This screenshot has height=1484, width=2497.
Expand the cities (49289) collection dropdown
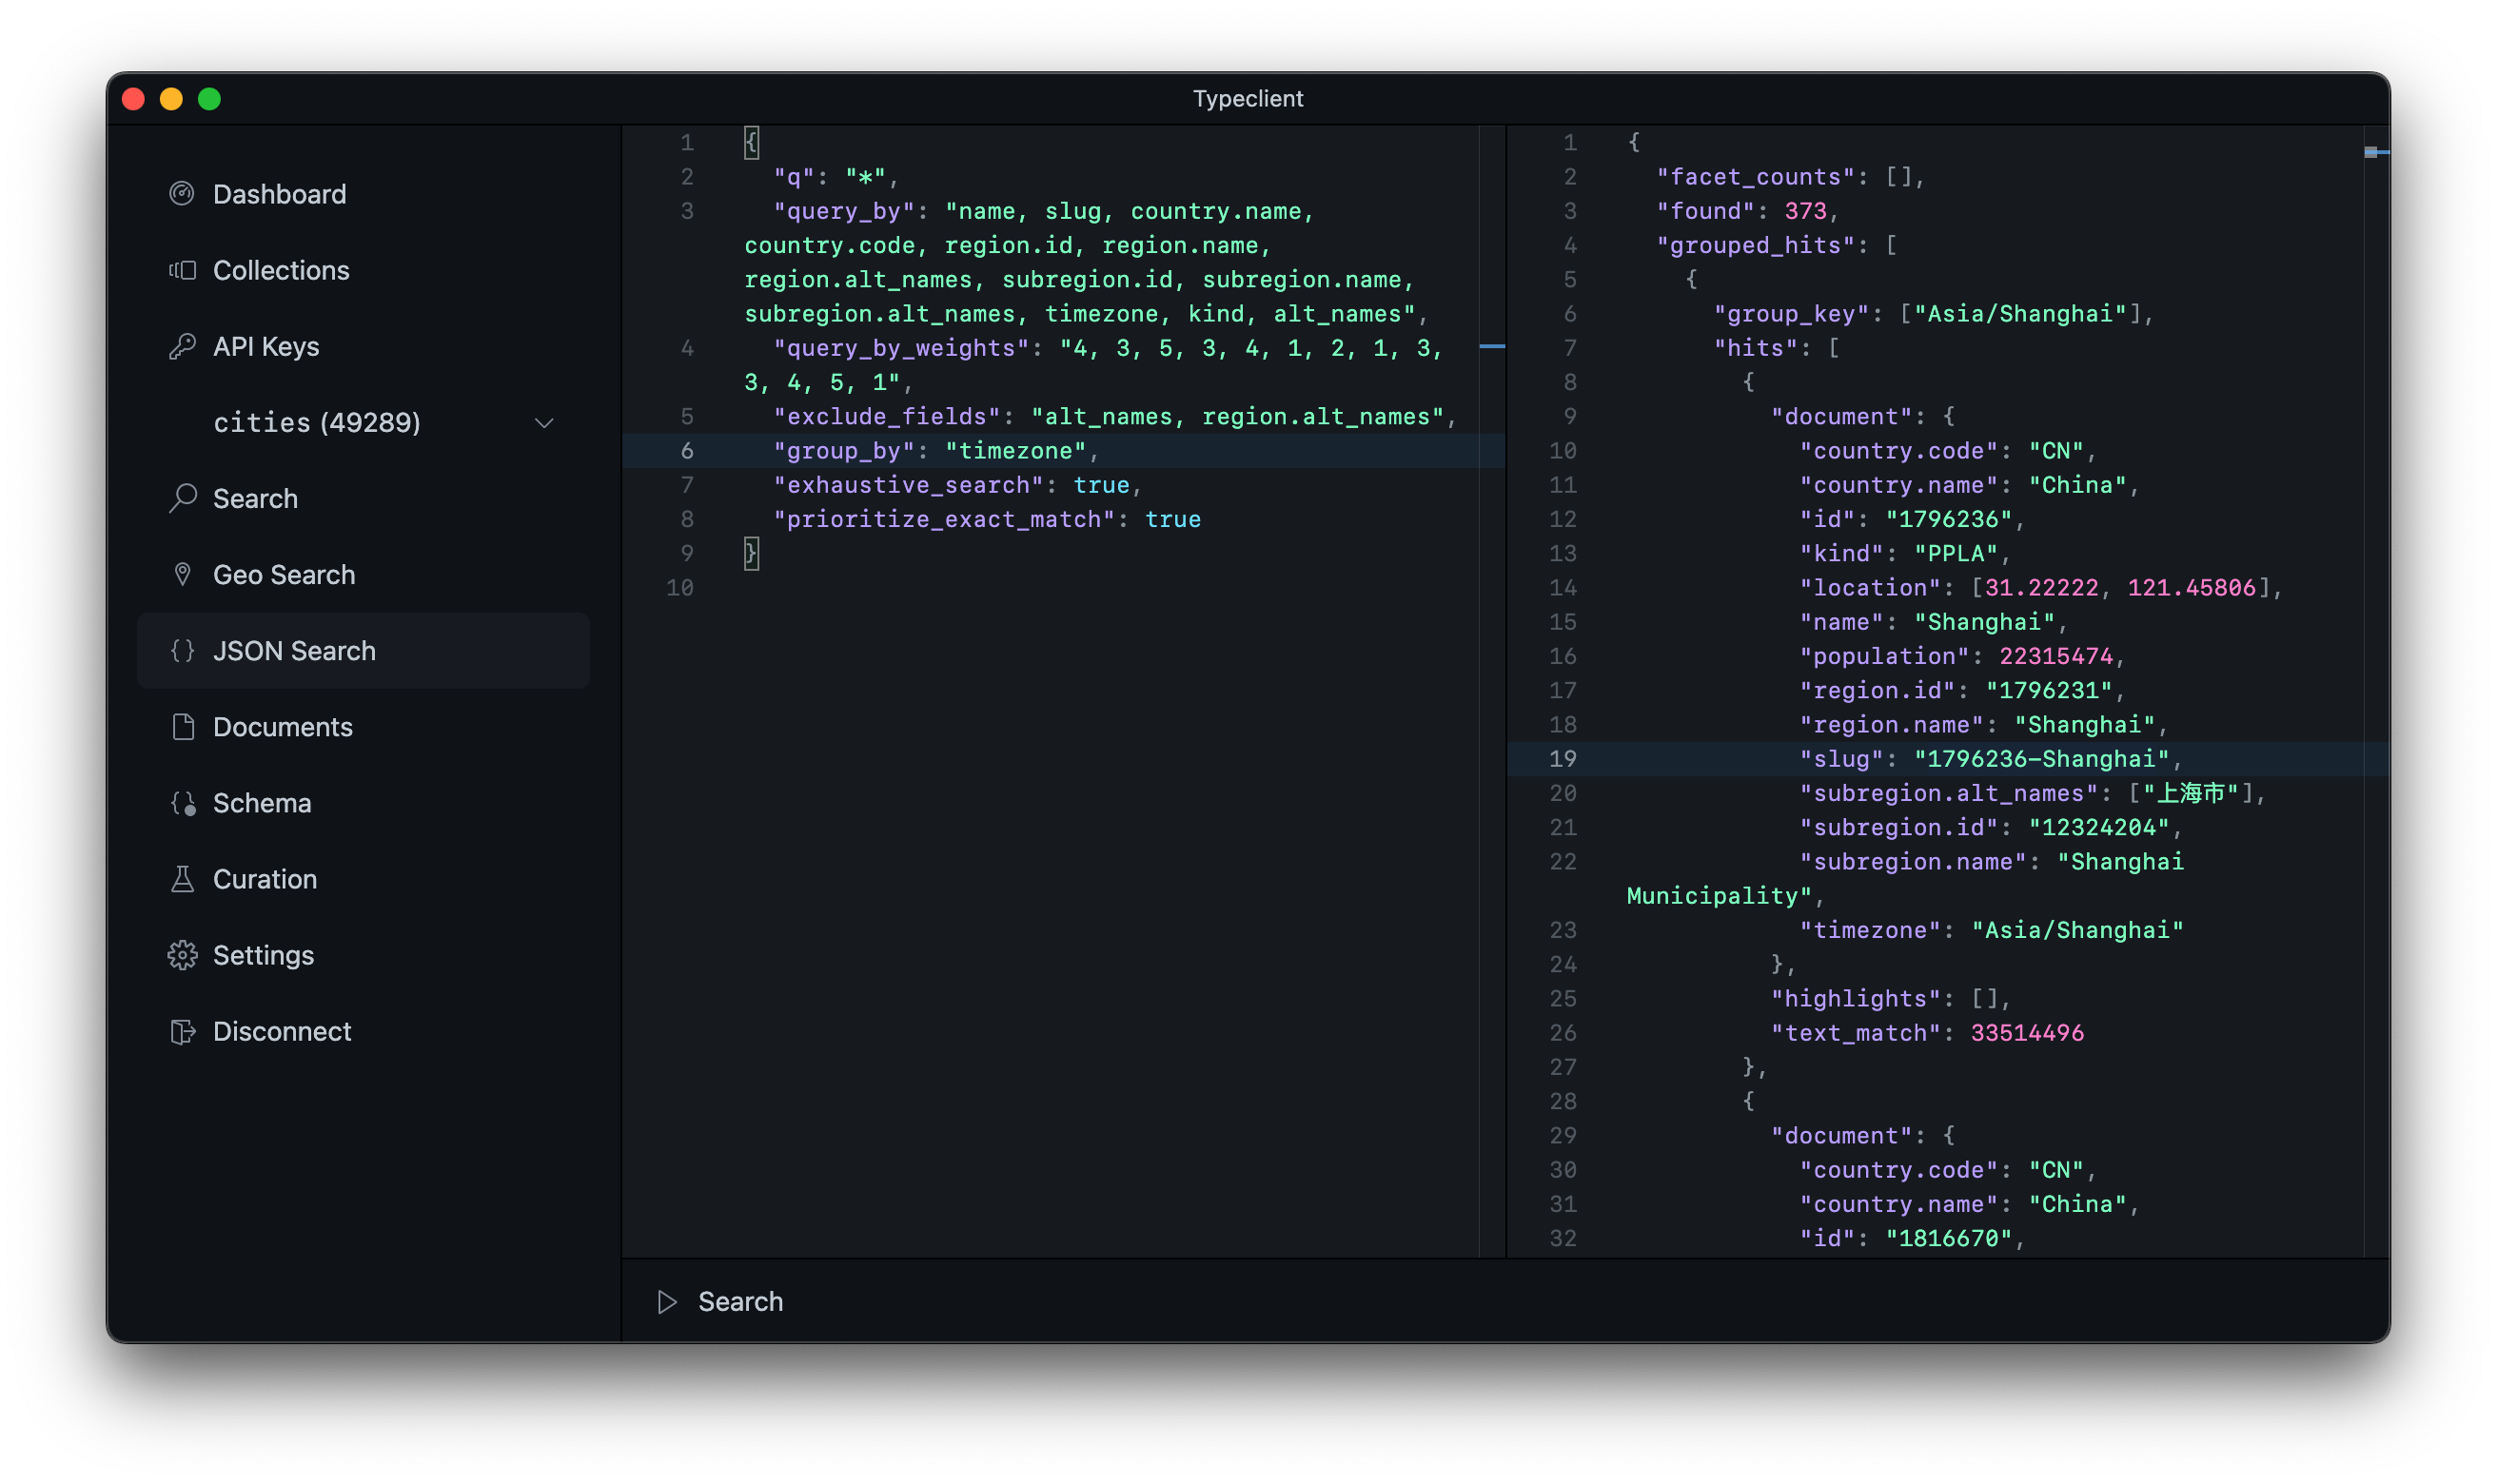point(363,422)
